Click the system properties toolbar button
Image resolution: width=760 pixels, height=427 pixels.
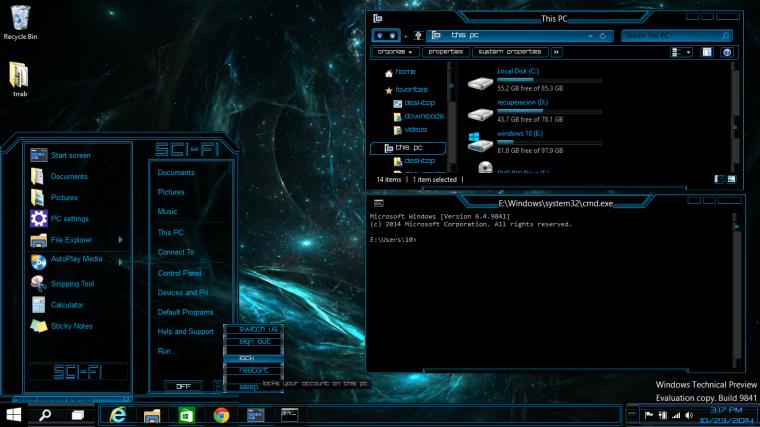[509, 52]
